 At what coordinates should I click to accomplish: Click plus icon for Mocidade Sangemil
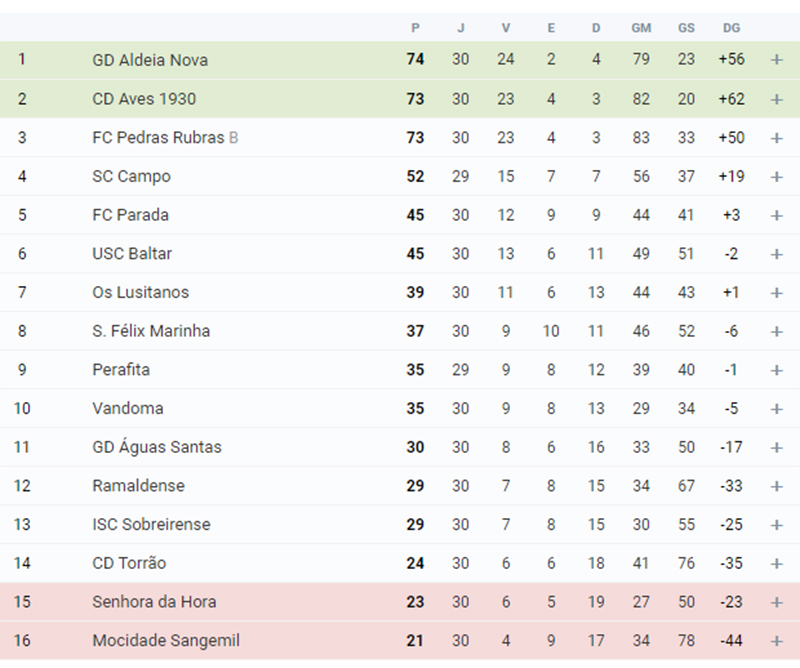776,641
